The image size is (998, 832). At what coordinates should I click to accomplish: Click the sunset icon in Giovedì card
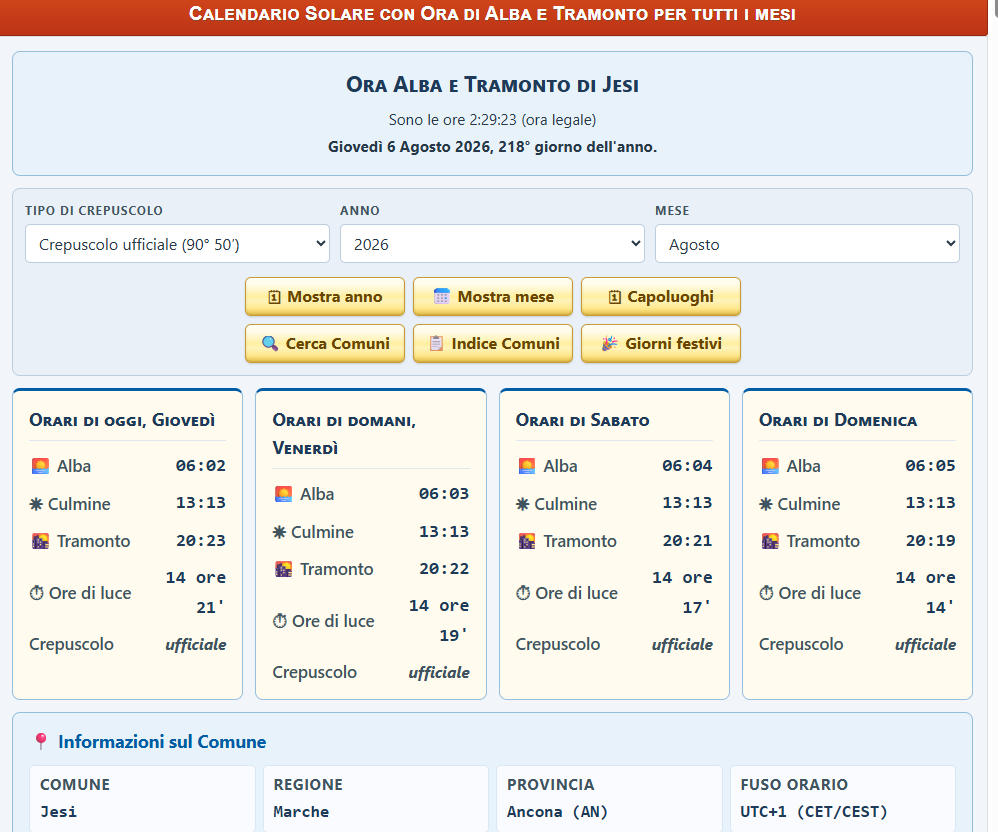(x=40, y=541)
